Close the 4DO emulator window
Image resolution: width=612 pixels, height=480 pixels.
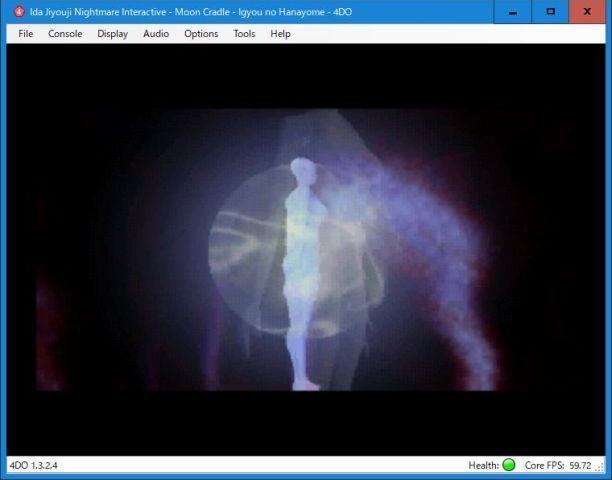587,12
